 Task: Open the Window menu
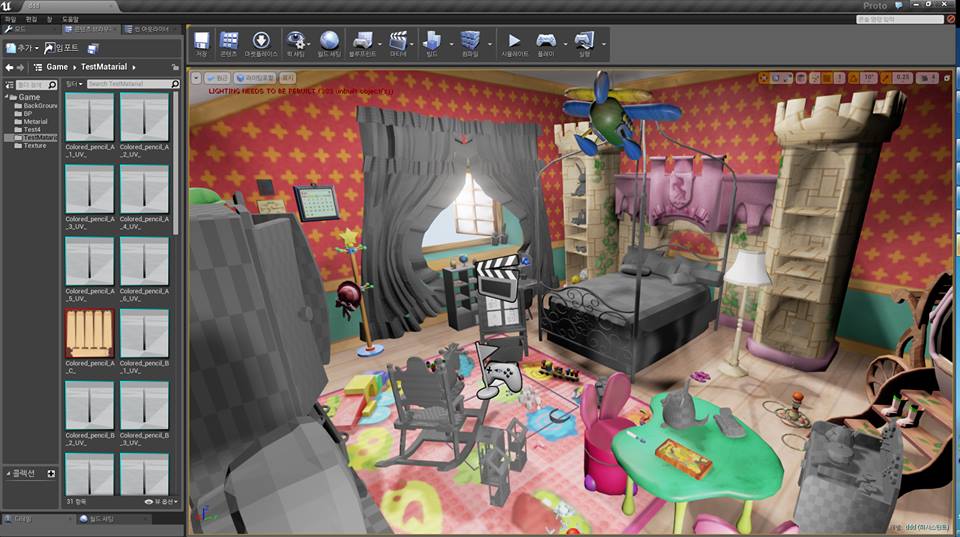click(x=50, y=20)
